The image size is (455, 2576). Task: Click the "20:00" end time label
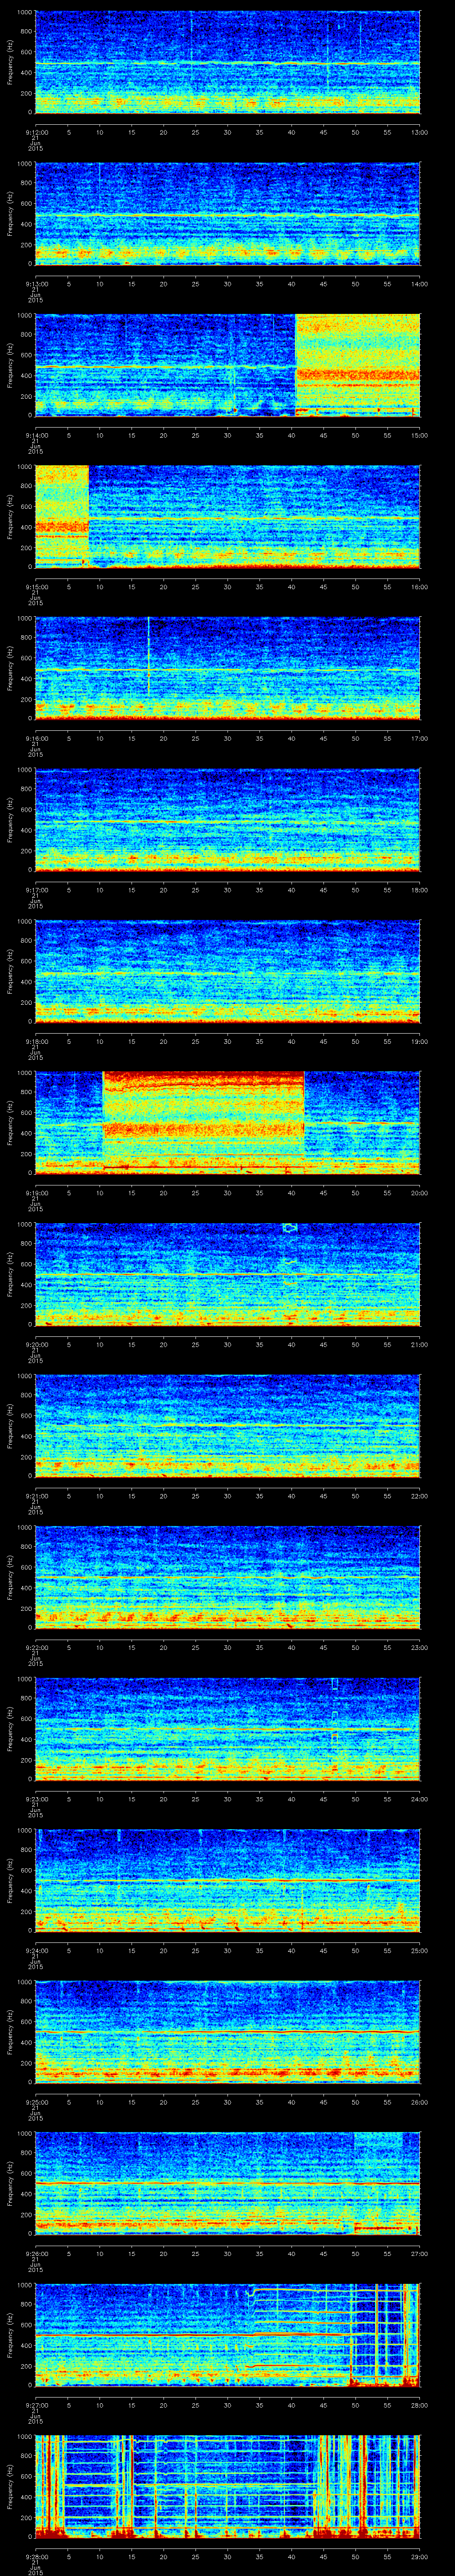[x=419, y=1193]
